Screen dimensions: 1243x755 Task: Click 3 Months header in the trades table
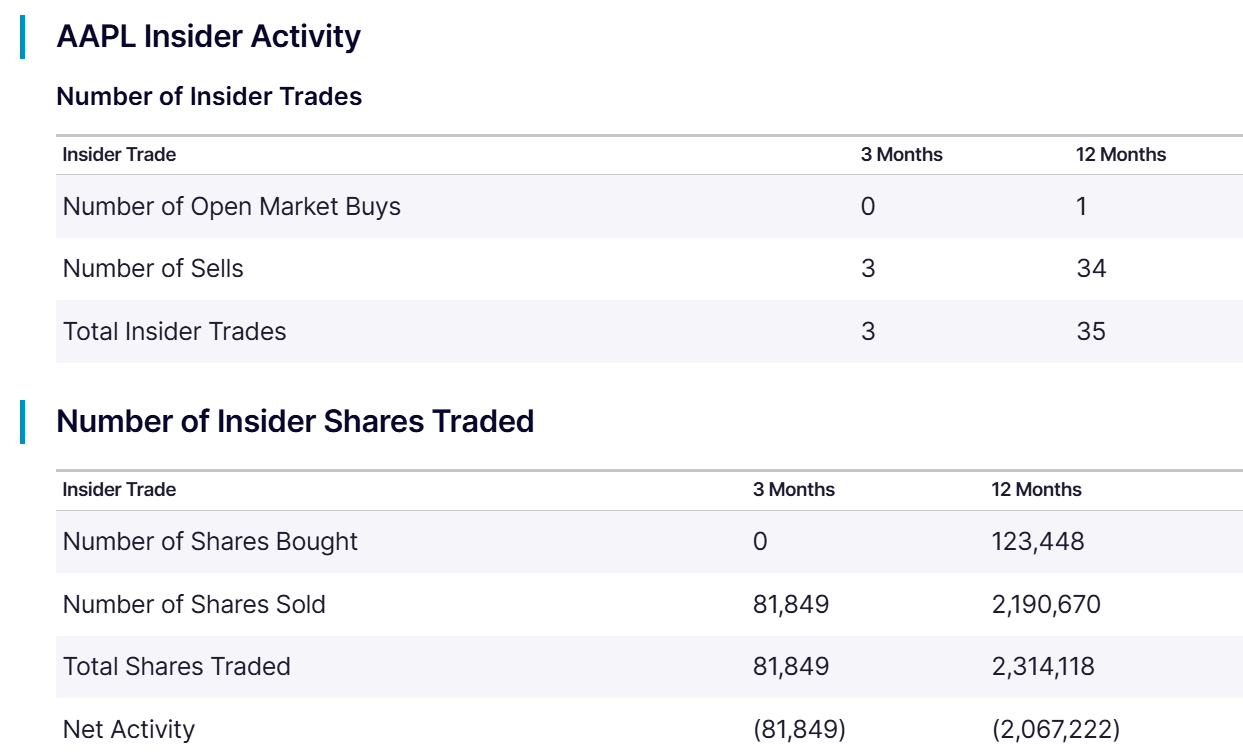[x=901, y=155]
